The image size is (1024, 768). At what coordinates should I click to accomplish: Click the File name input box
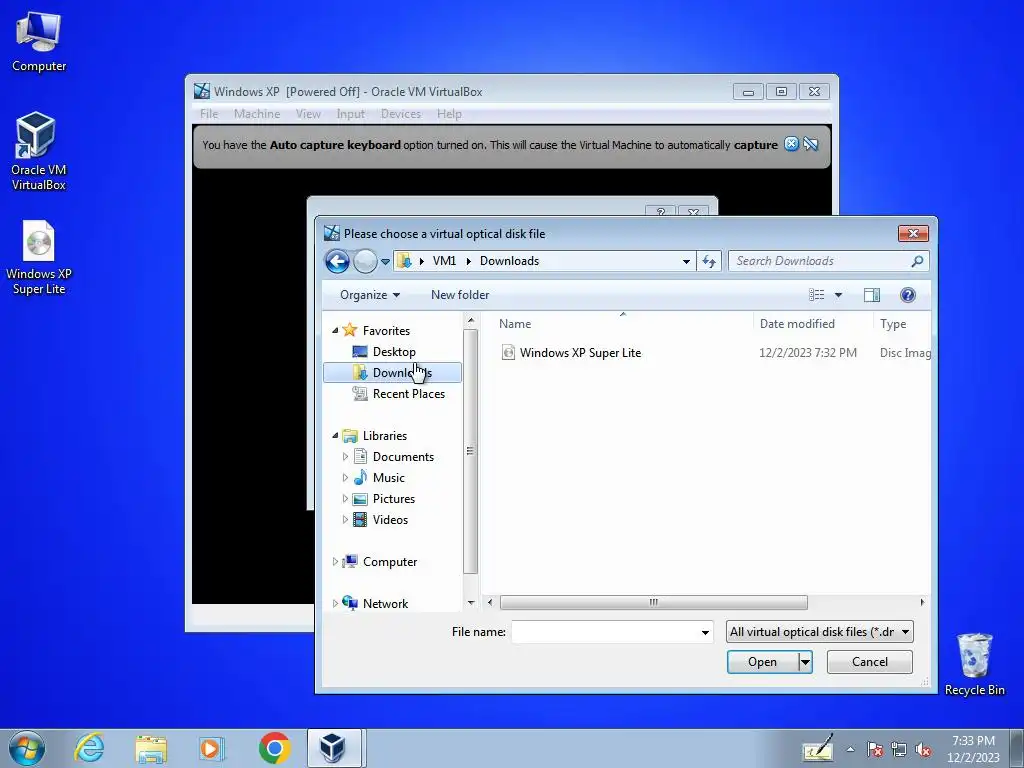point(605,632)
